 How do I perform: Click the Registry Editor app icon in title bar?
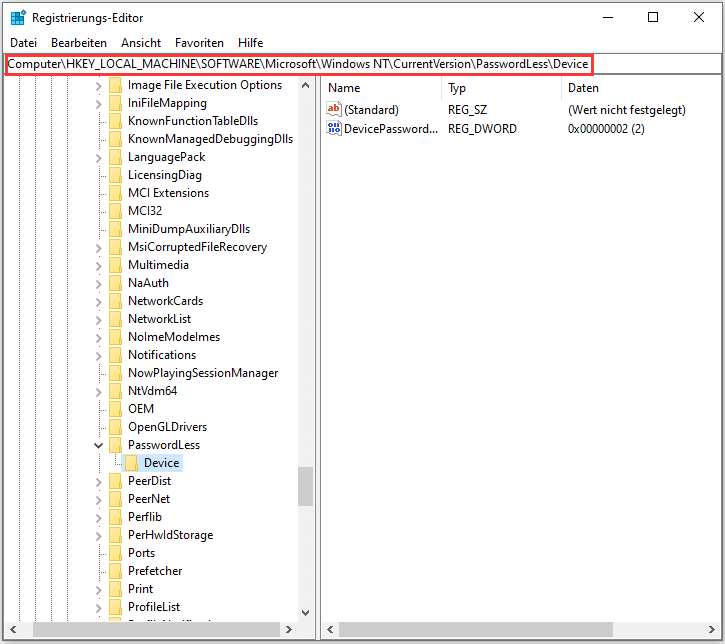[x=18, y=18]
